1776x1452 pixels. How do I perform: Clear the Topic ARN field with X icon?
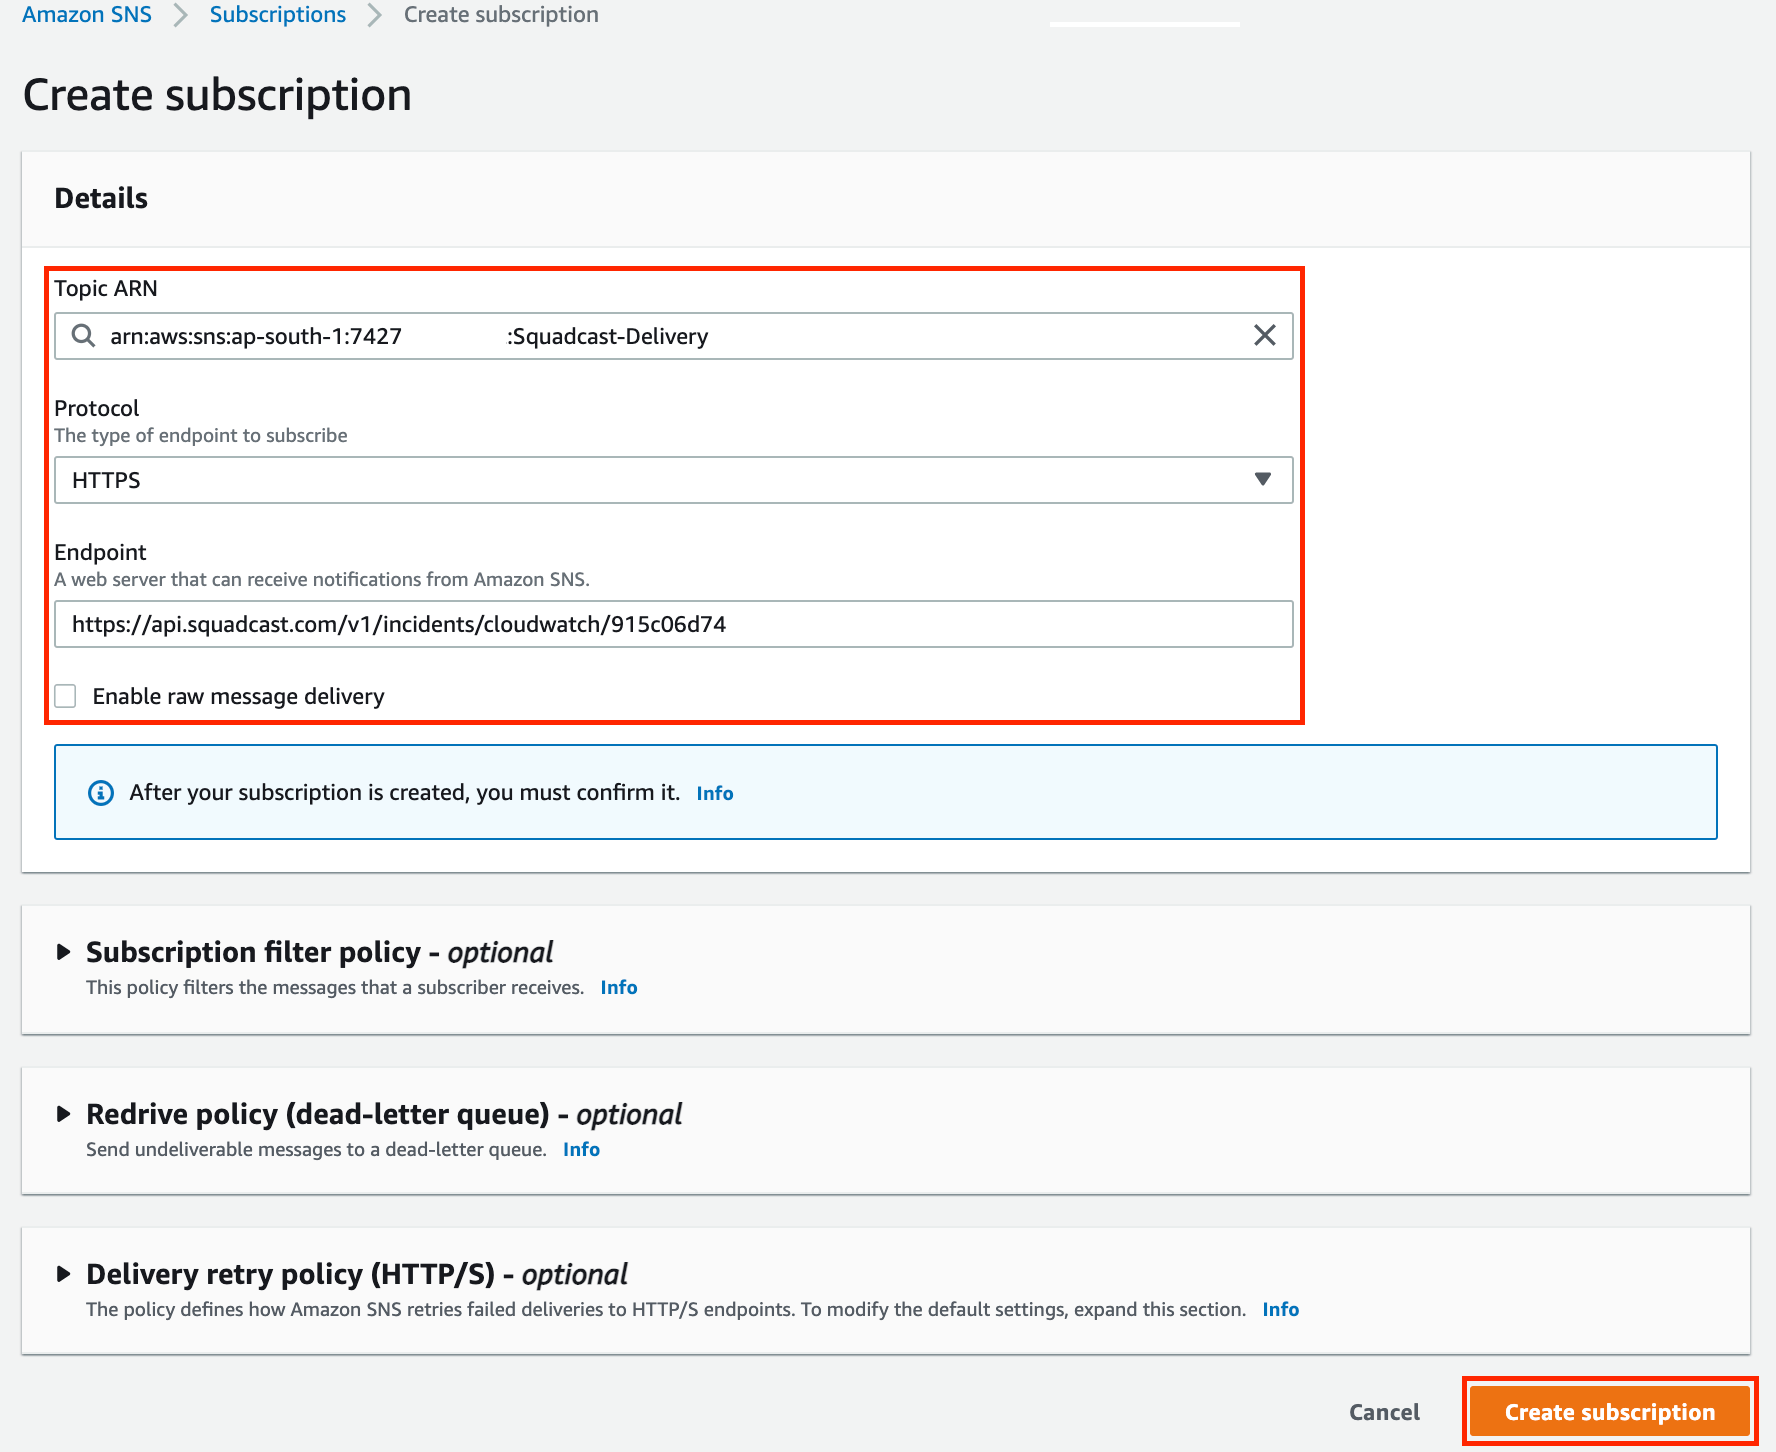(1264, 336)
